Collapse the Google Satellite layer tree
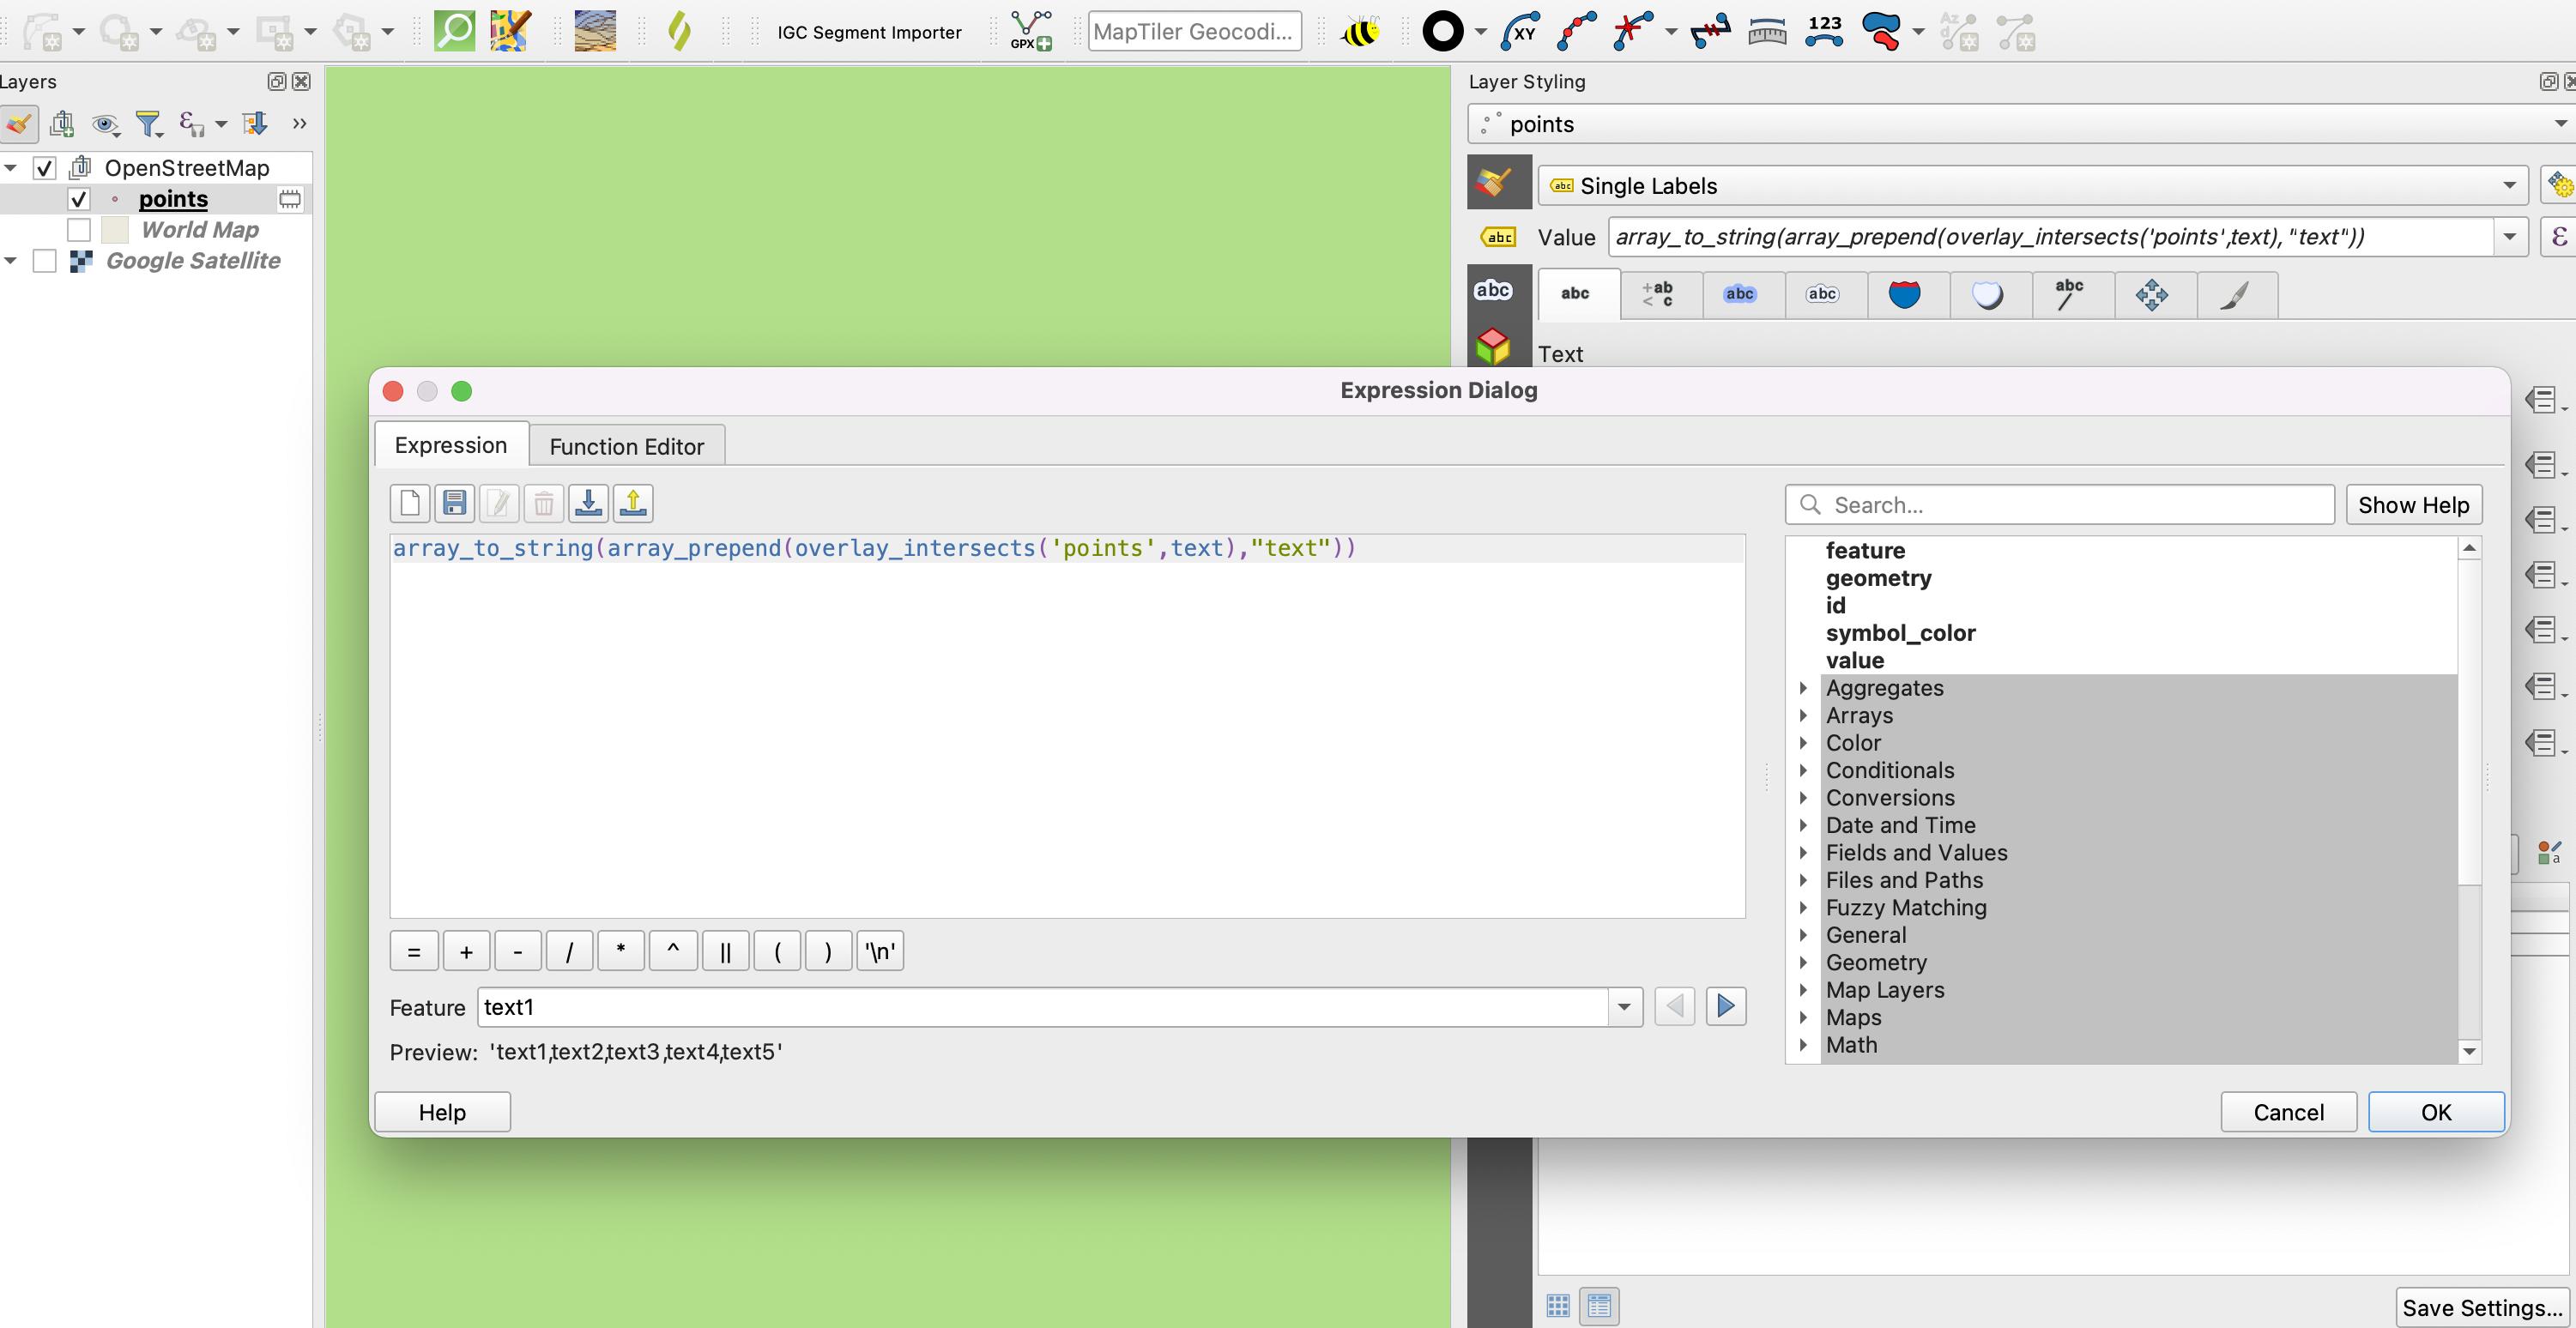This screenshot has width=2576, height=1328. [x=11, y=261]
